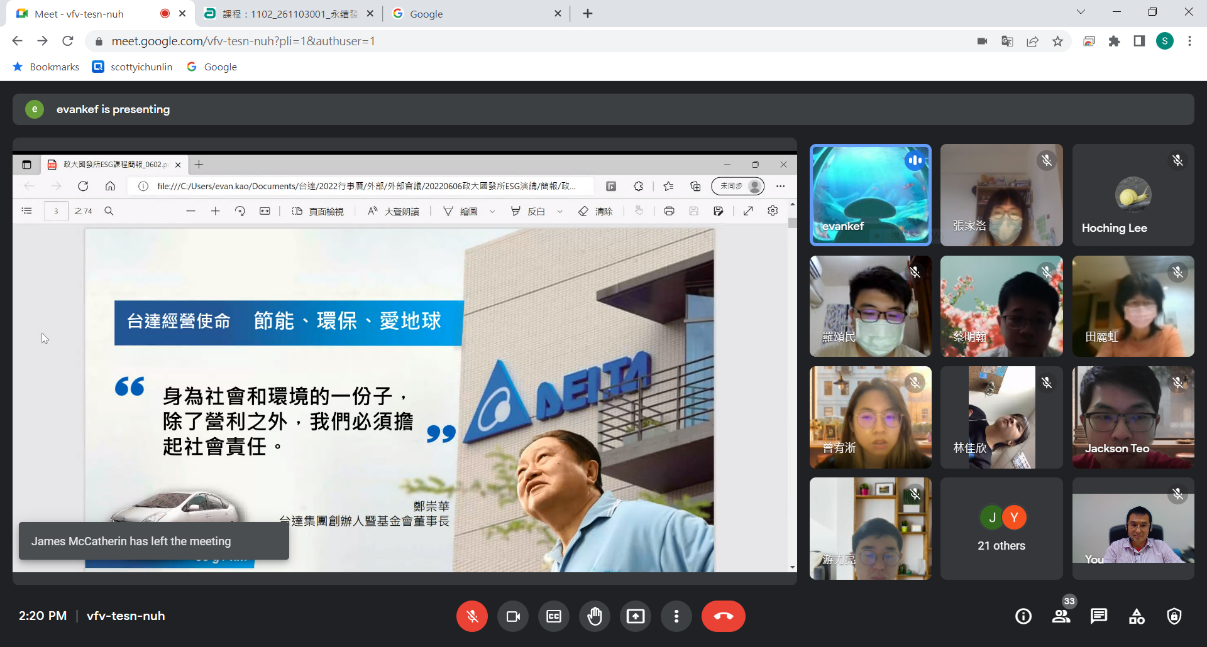Open the Chrome Extensions puzzle menu
The image size is (1207, 647).
click(1114, 41)
